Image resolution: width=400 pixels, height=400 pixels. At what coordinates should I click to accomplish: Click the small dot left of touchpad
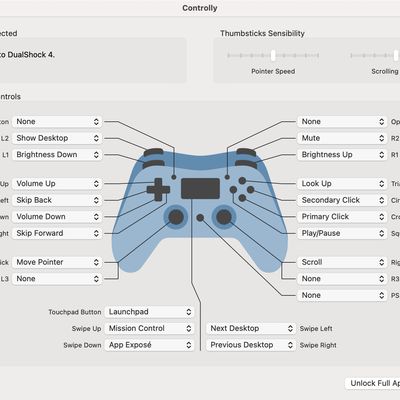[x=173, y=177]
